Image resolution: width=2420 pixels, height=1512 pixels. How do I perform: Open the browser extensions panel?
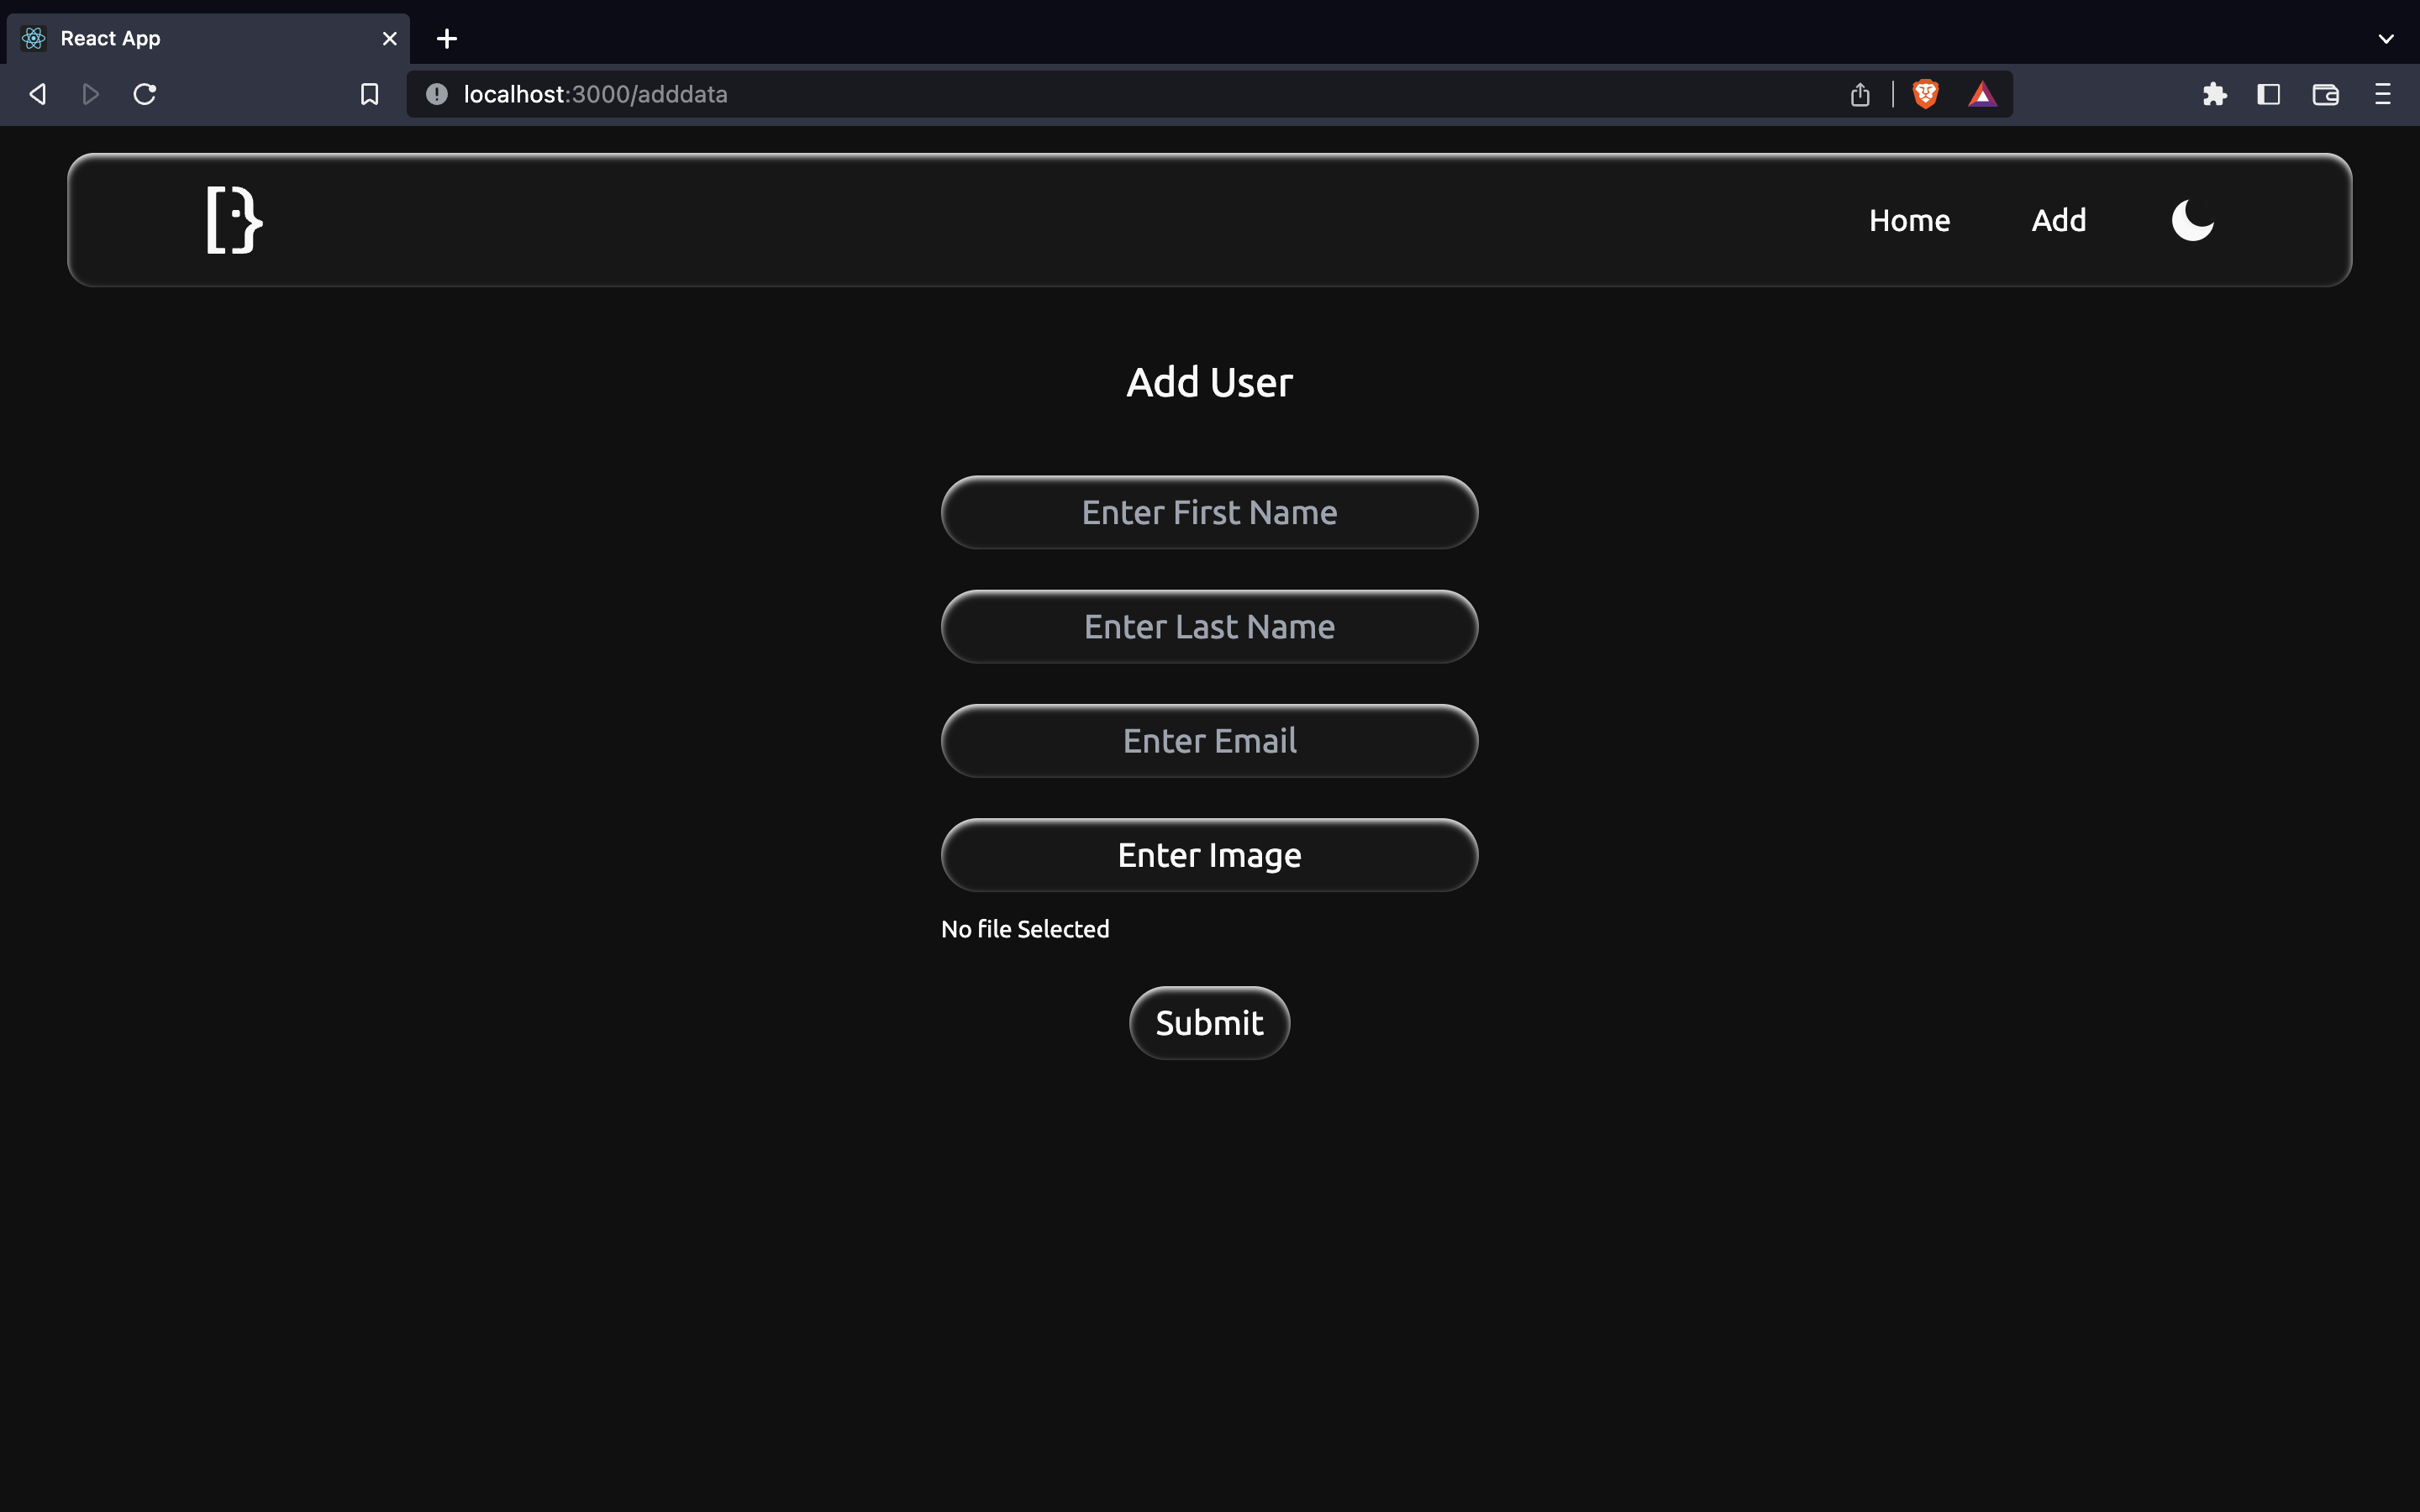tap(2214, 93)
